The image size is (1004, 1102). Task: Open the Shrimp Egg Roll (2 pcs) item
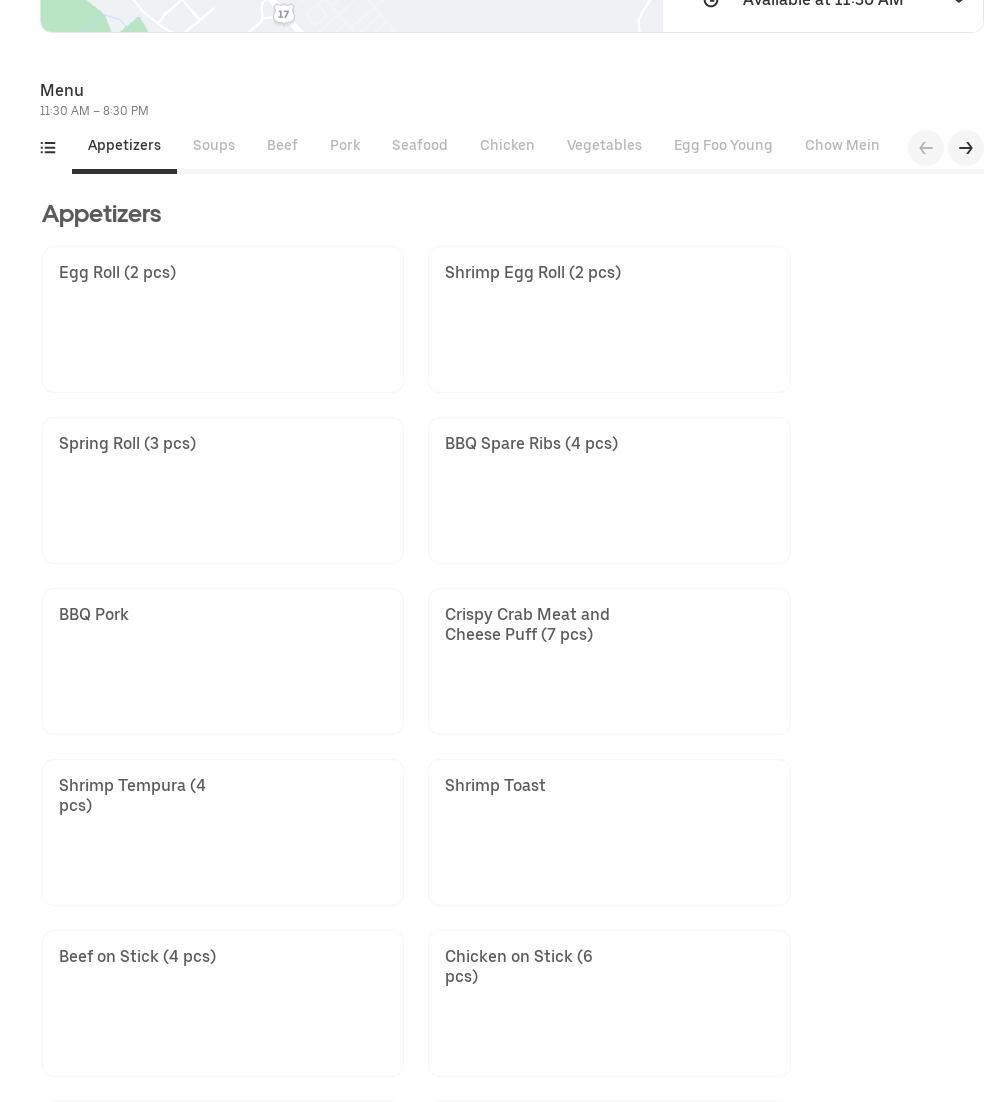tap(609, 319)
